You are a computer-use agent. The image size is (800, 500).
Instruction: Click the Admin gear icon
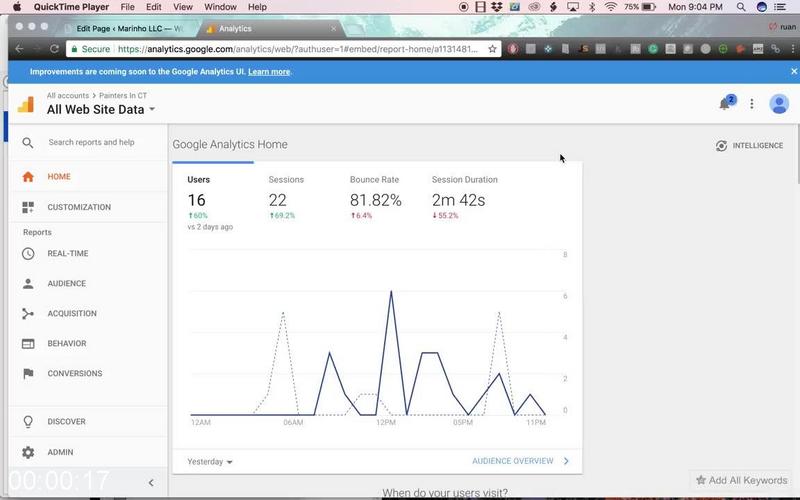pos(28,452)
